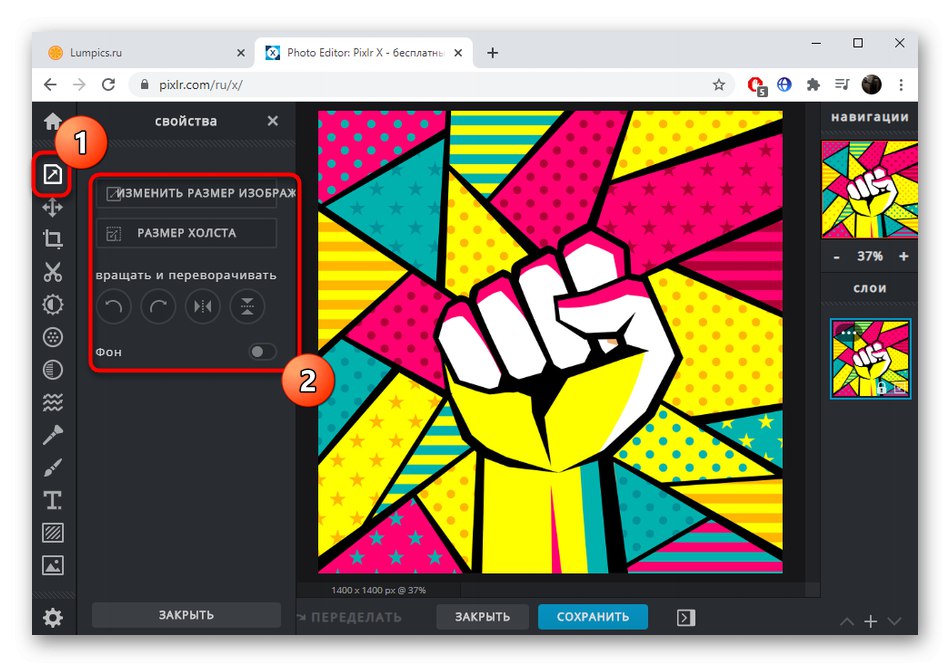The image size is (950, 667).
Task: Zoom in with plus in navigation
Action: (x=903, y=257)
